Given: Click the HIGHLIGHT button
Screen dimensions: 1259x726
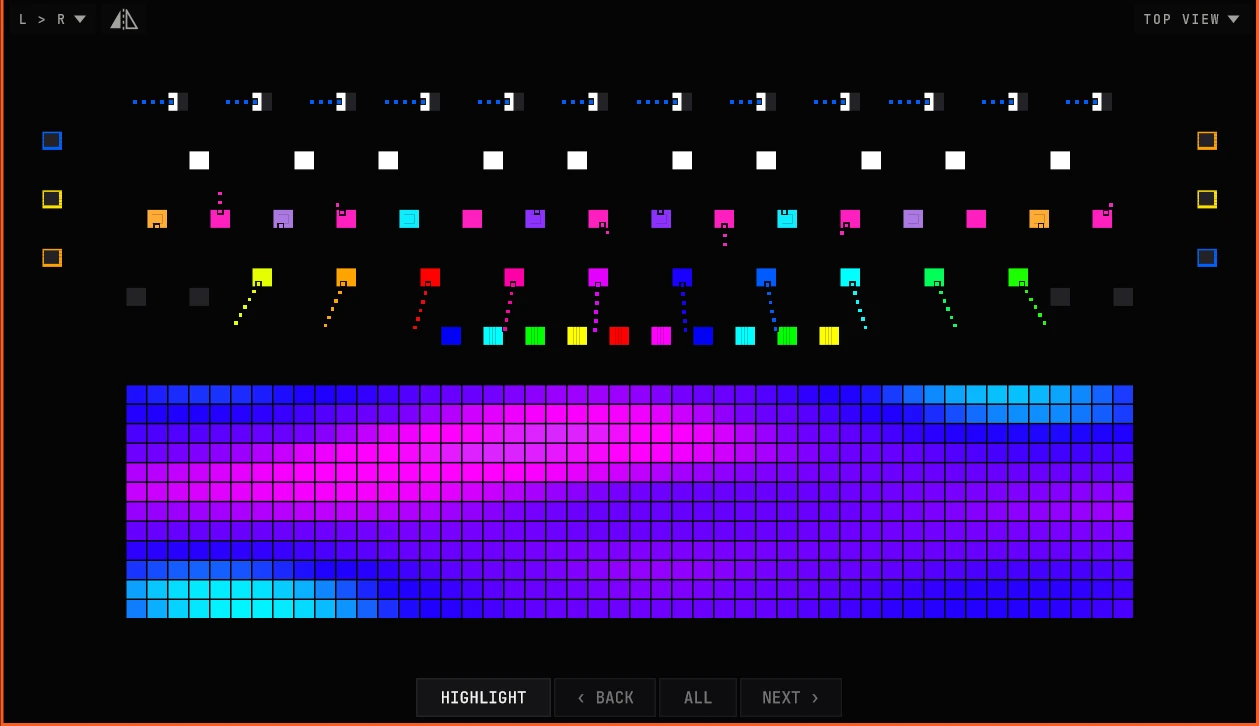Looking at the screenshot, I should coord(483,698).
